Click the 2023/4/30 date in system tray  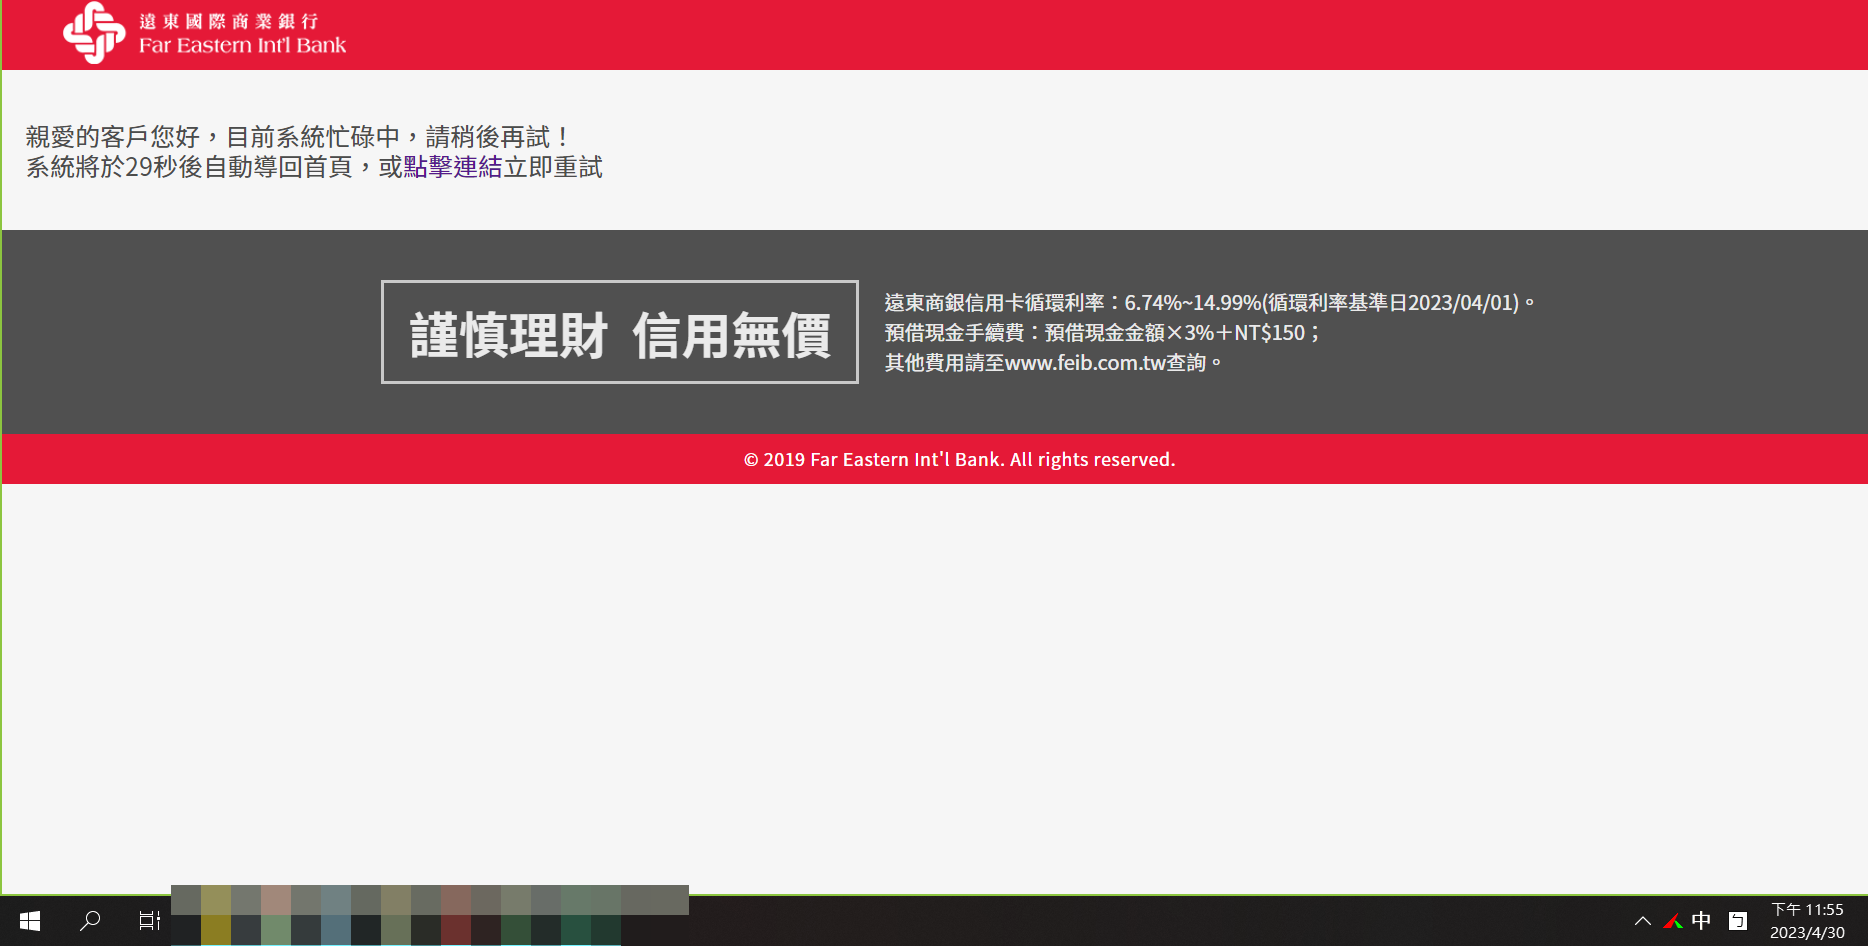coord(1807,933)
